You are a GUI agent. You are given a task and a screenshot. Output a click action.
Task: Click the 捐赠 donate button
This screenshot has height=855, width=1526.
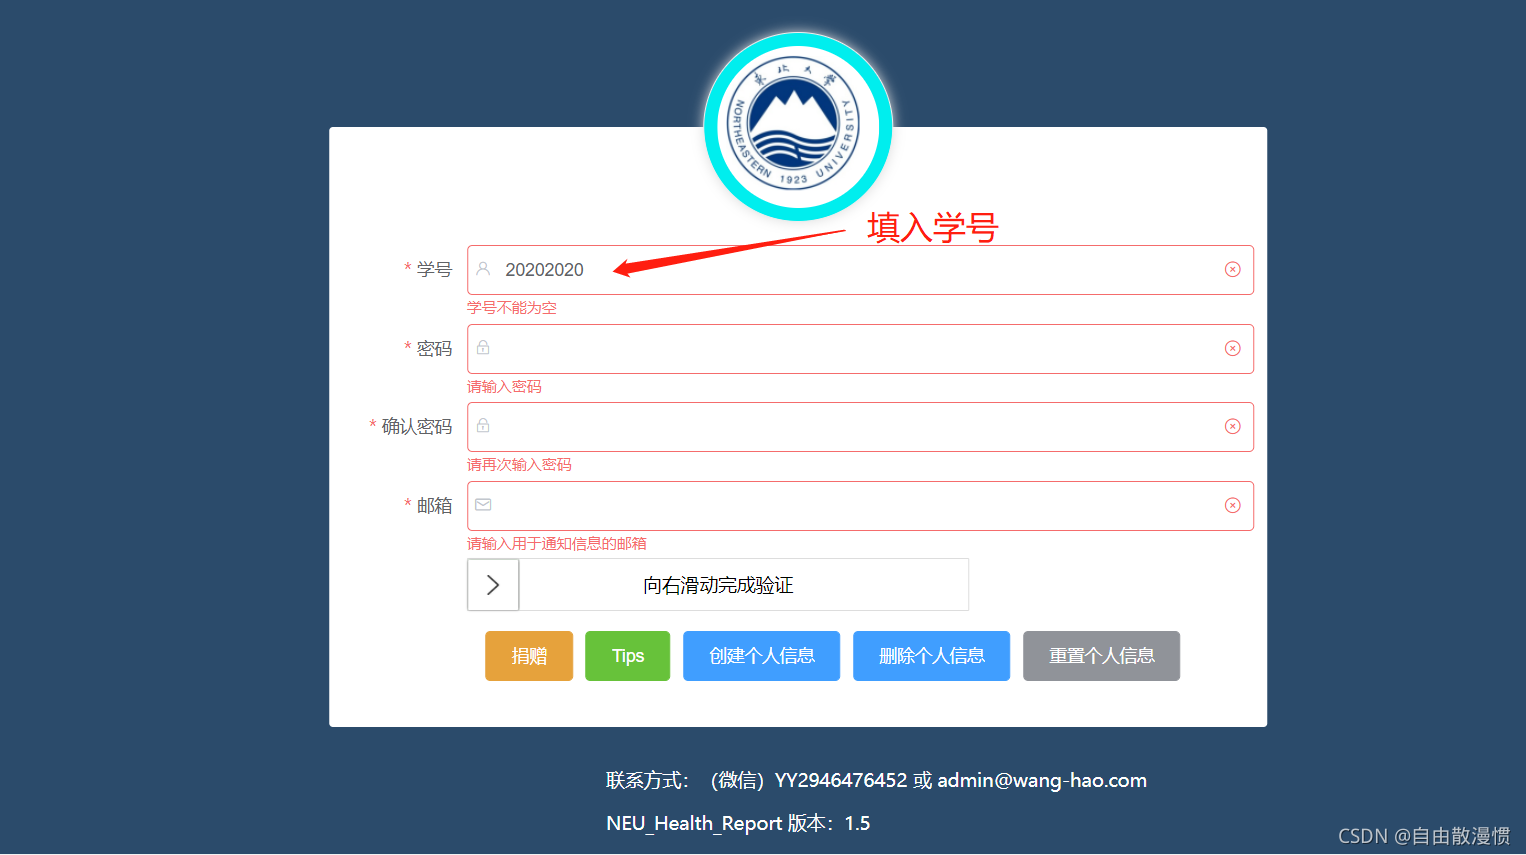pyautogui.click(x=529, y=656)
